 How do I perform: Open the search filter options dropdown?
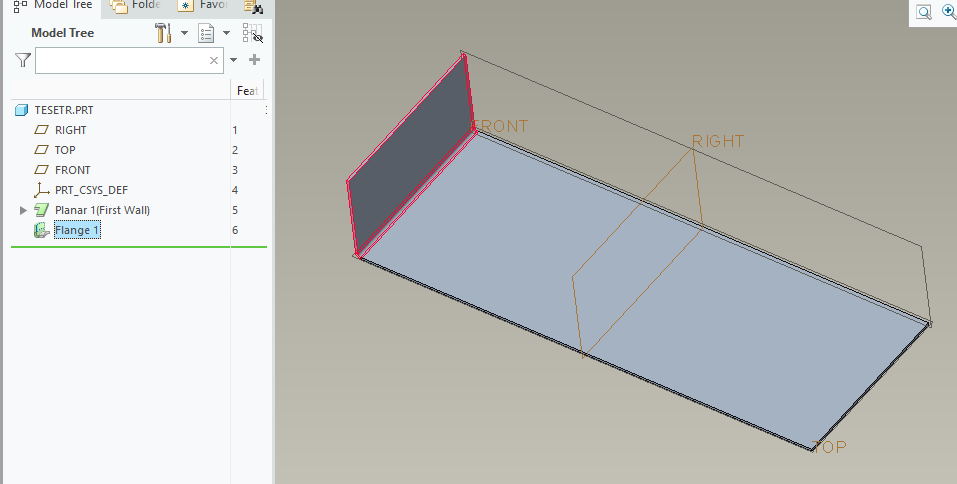tap(234, 60)
